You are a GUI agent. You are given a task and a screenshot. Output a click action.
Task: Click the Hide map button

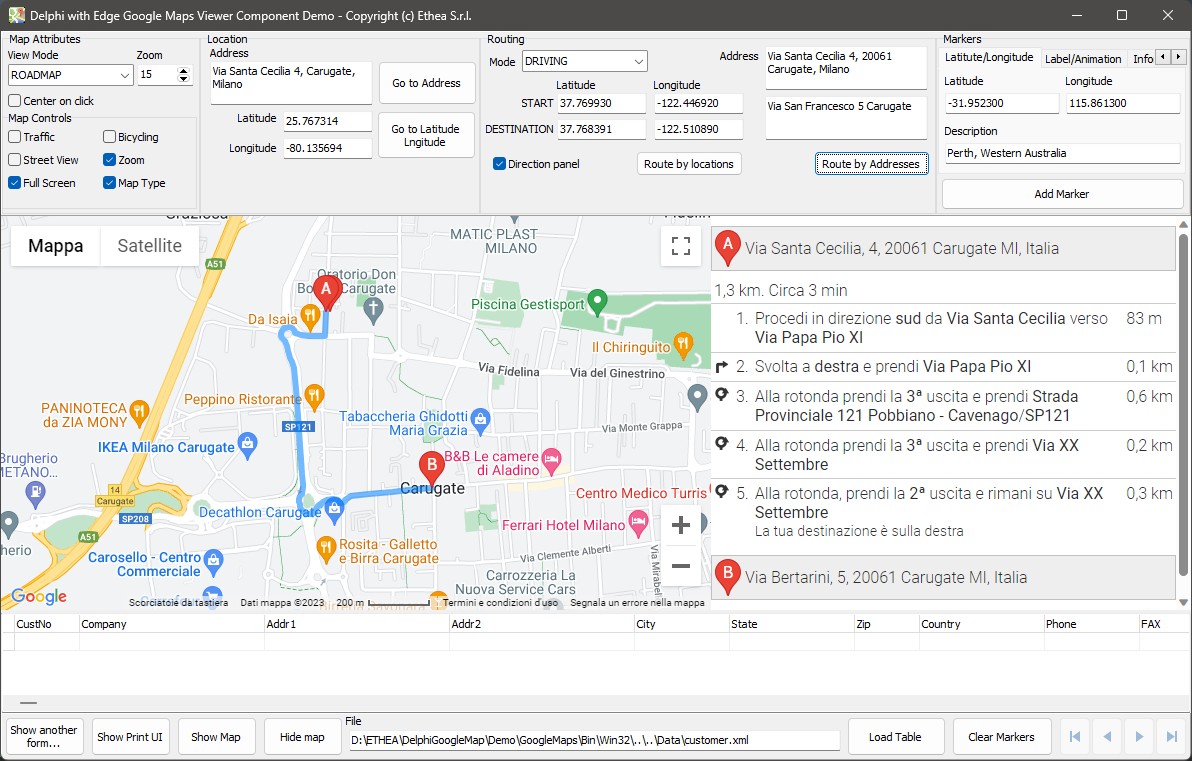[302, 736]
